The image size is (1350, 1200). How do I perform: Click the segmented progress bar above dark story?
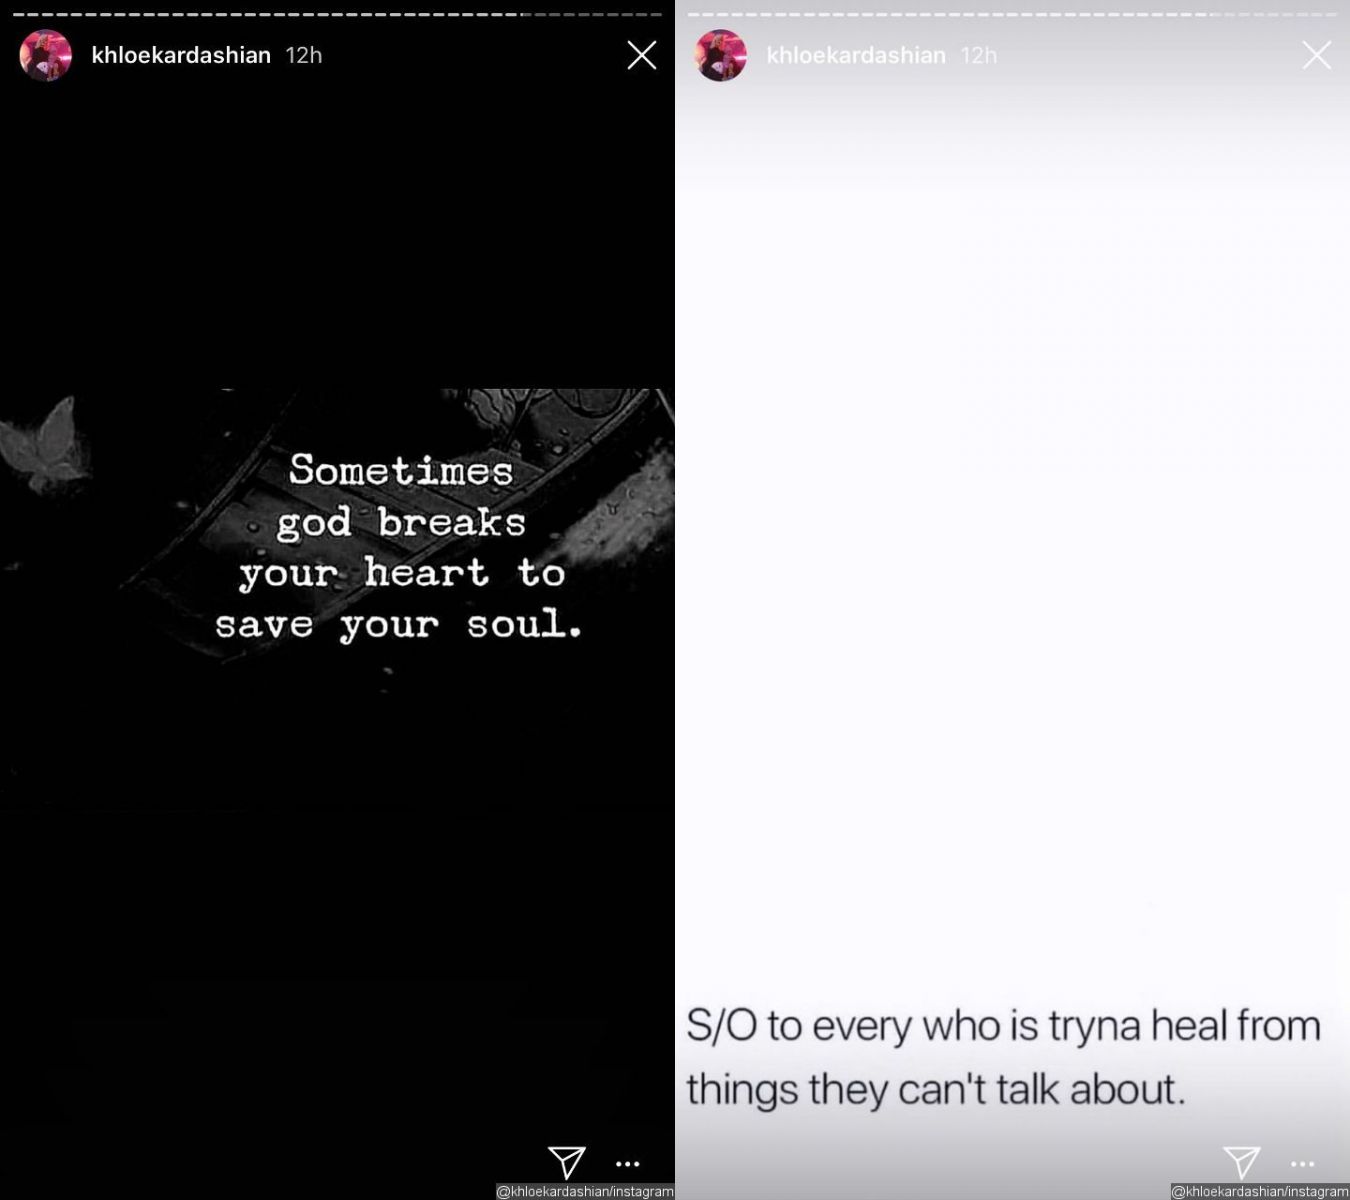pos(337,14)
